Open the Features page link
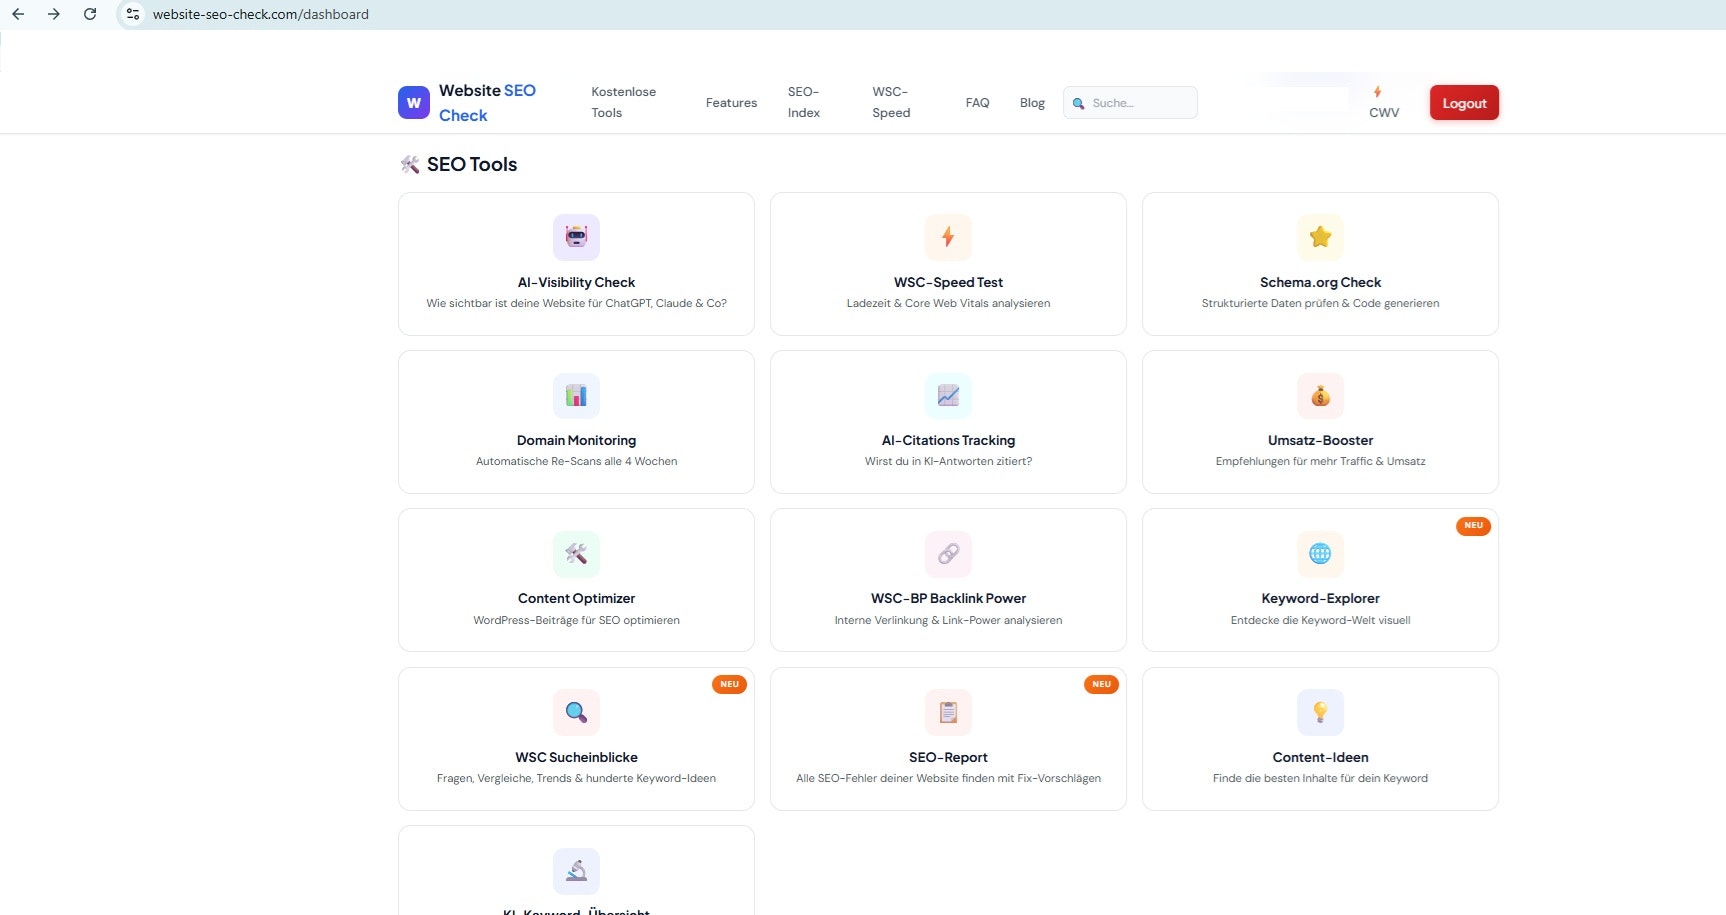The width and height of the screenshot is (1726, 915). pyautogui.click(x=731, y=102)
